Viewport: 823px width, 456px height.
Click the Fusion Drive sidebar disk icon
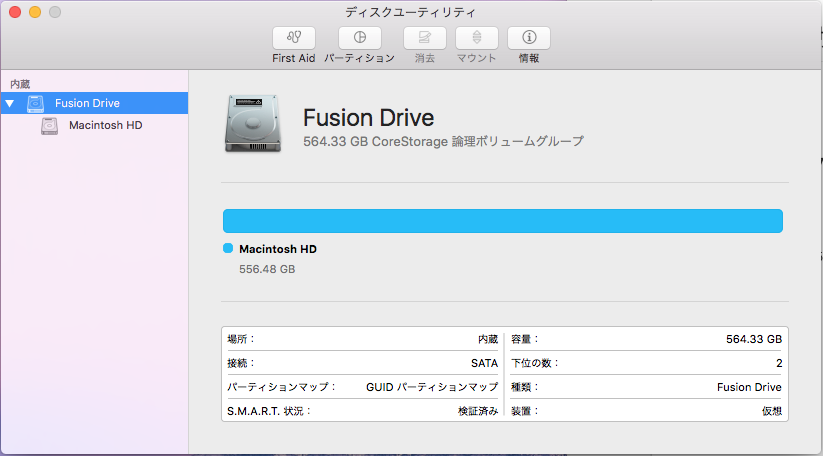point(36,103)
